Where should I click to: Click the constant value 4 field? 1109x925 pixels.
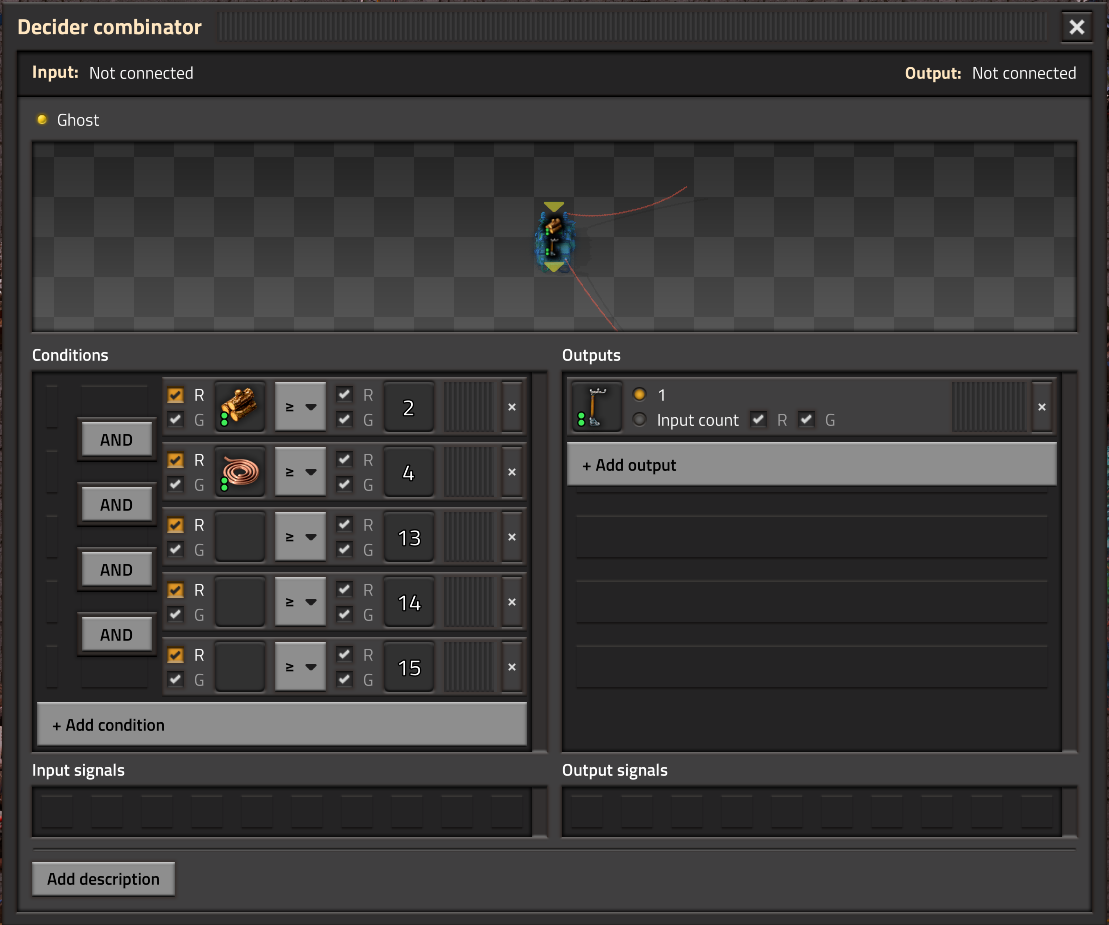[x=409, y=472]
